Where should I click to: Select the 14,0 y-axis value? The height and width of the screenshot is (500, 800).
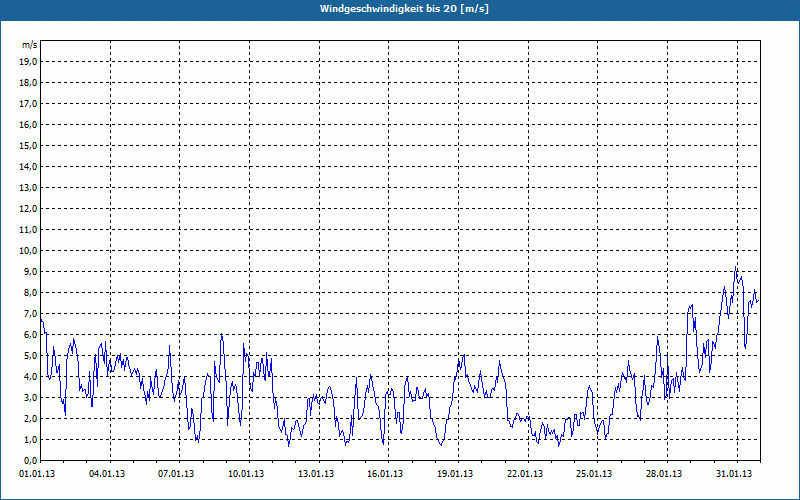pyautogui.click(x=28, y=166)
